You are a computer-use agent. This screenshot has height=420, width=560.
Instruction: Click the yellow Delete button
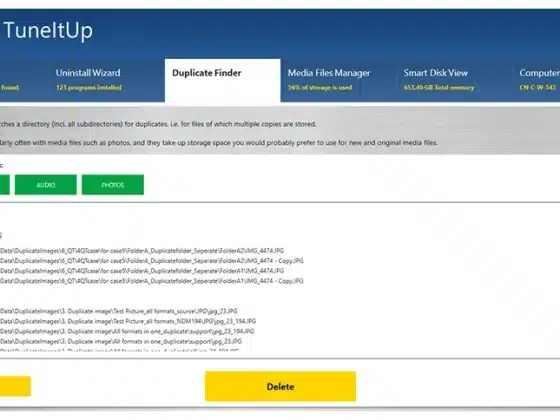point(280,386)
